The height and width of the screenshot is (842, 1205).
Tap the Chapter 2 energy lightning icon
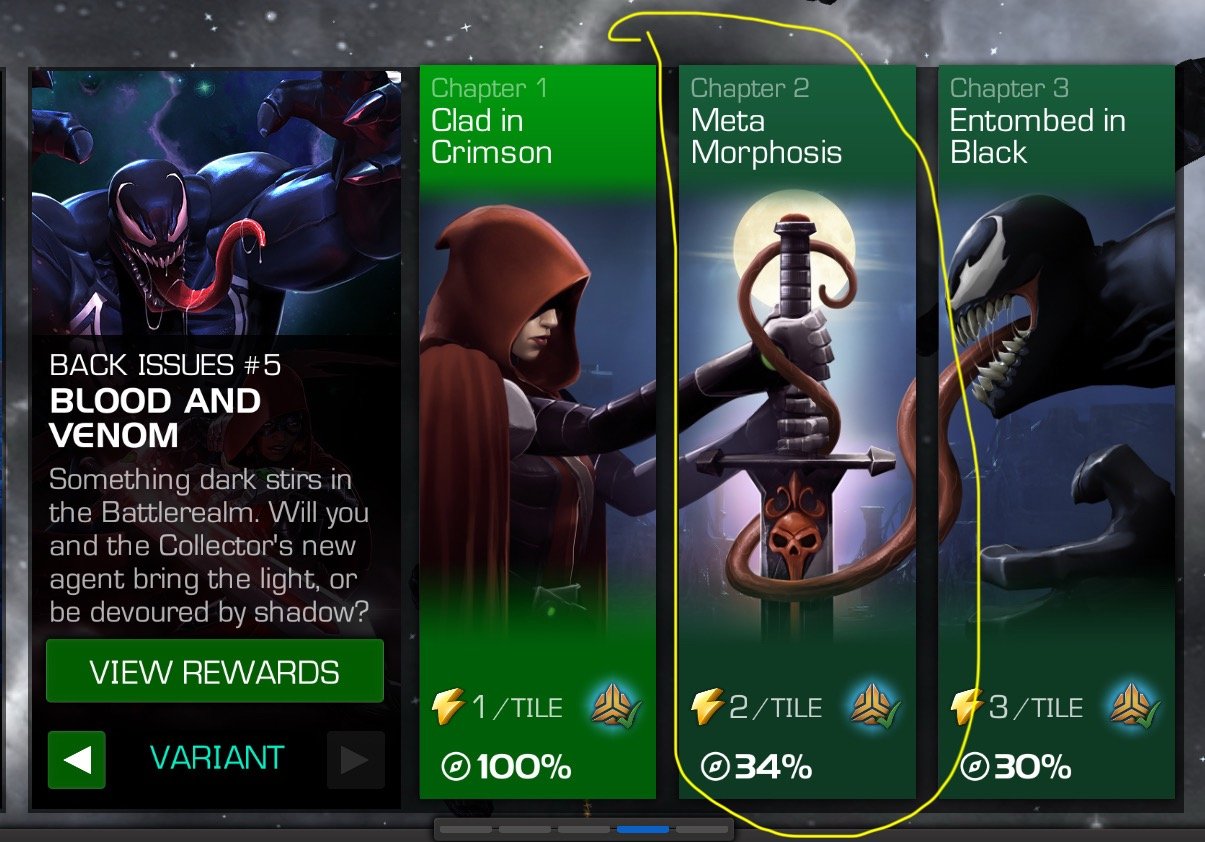708,708
